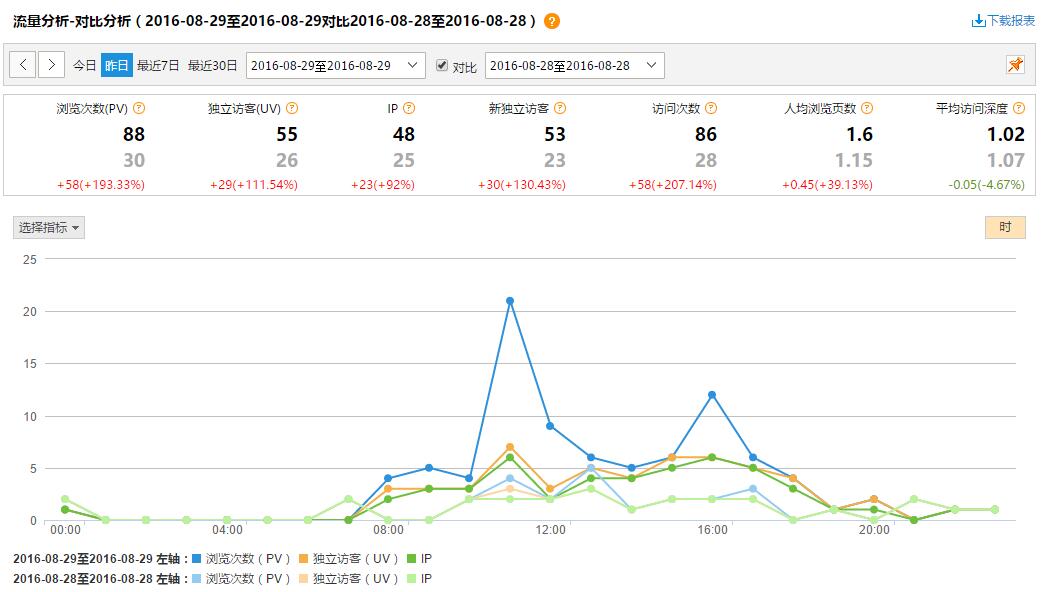The height and width of the screenshot is (592, 1045).
Task: Click the 下载报表 download link
Action: 1003,20
